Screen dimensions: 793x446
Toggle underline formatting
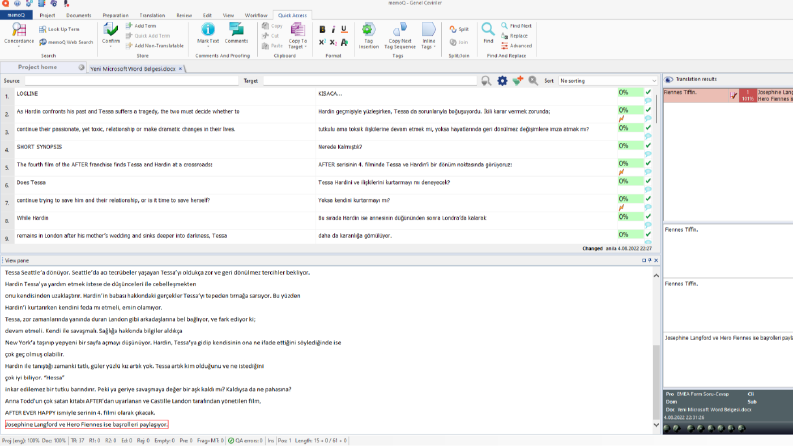coord(344,29)
